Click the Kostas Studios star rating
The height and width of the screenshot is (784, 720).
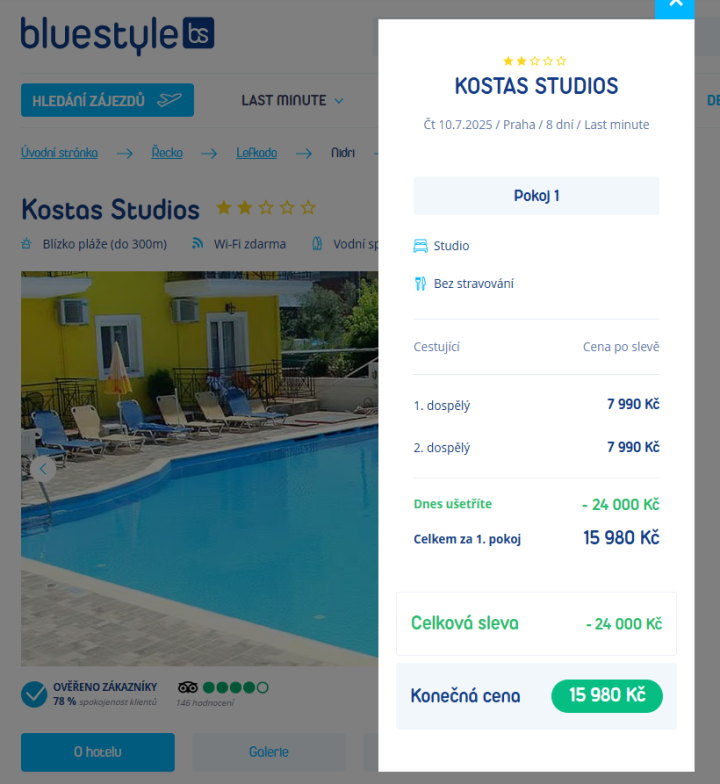(266, 207)
